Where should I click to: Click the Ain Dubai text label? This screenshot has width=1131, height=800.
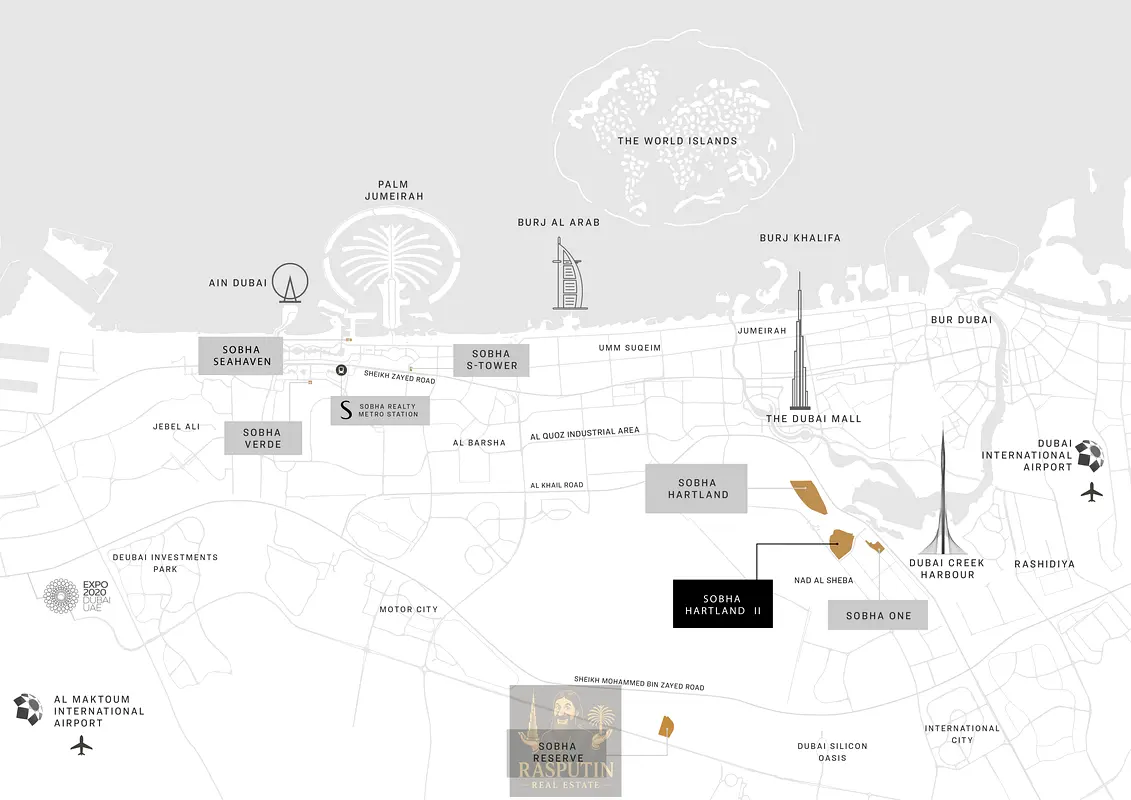[237, 283]
